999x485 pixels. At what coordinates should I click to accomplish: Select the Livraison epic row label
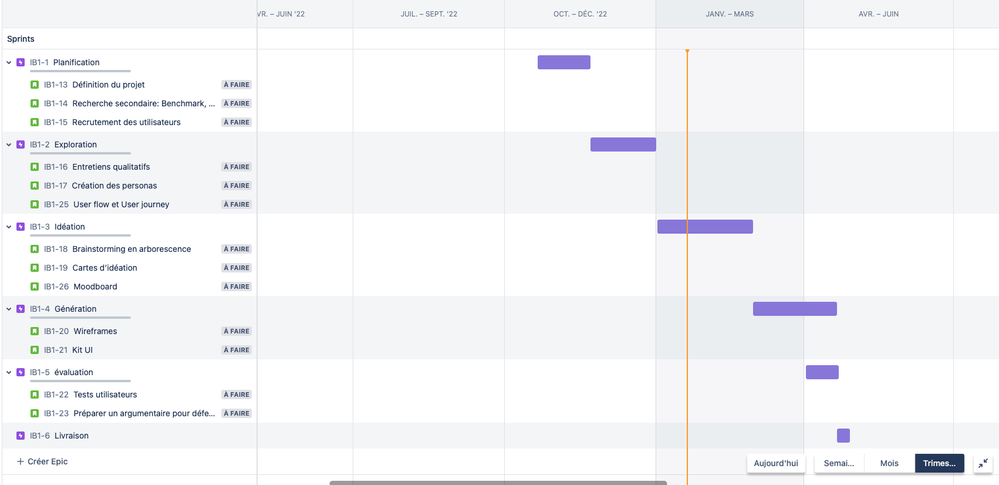71,436
